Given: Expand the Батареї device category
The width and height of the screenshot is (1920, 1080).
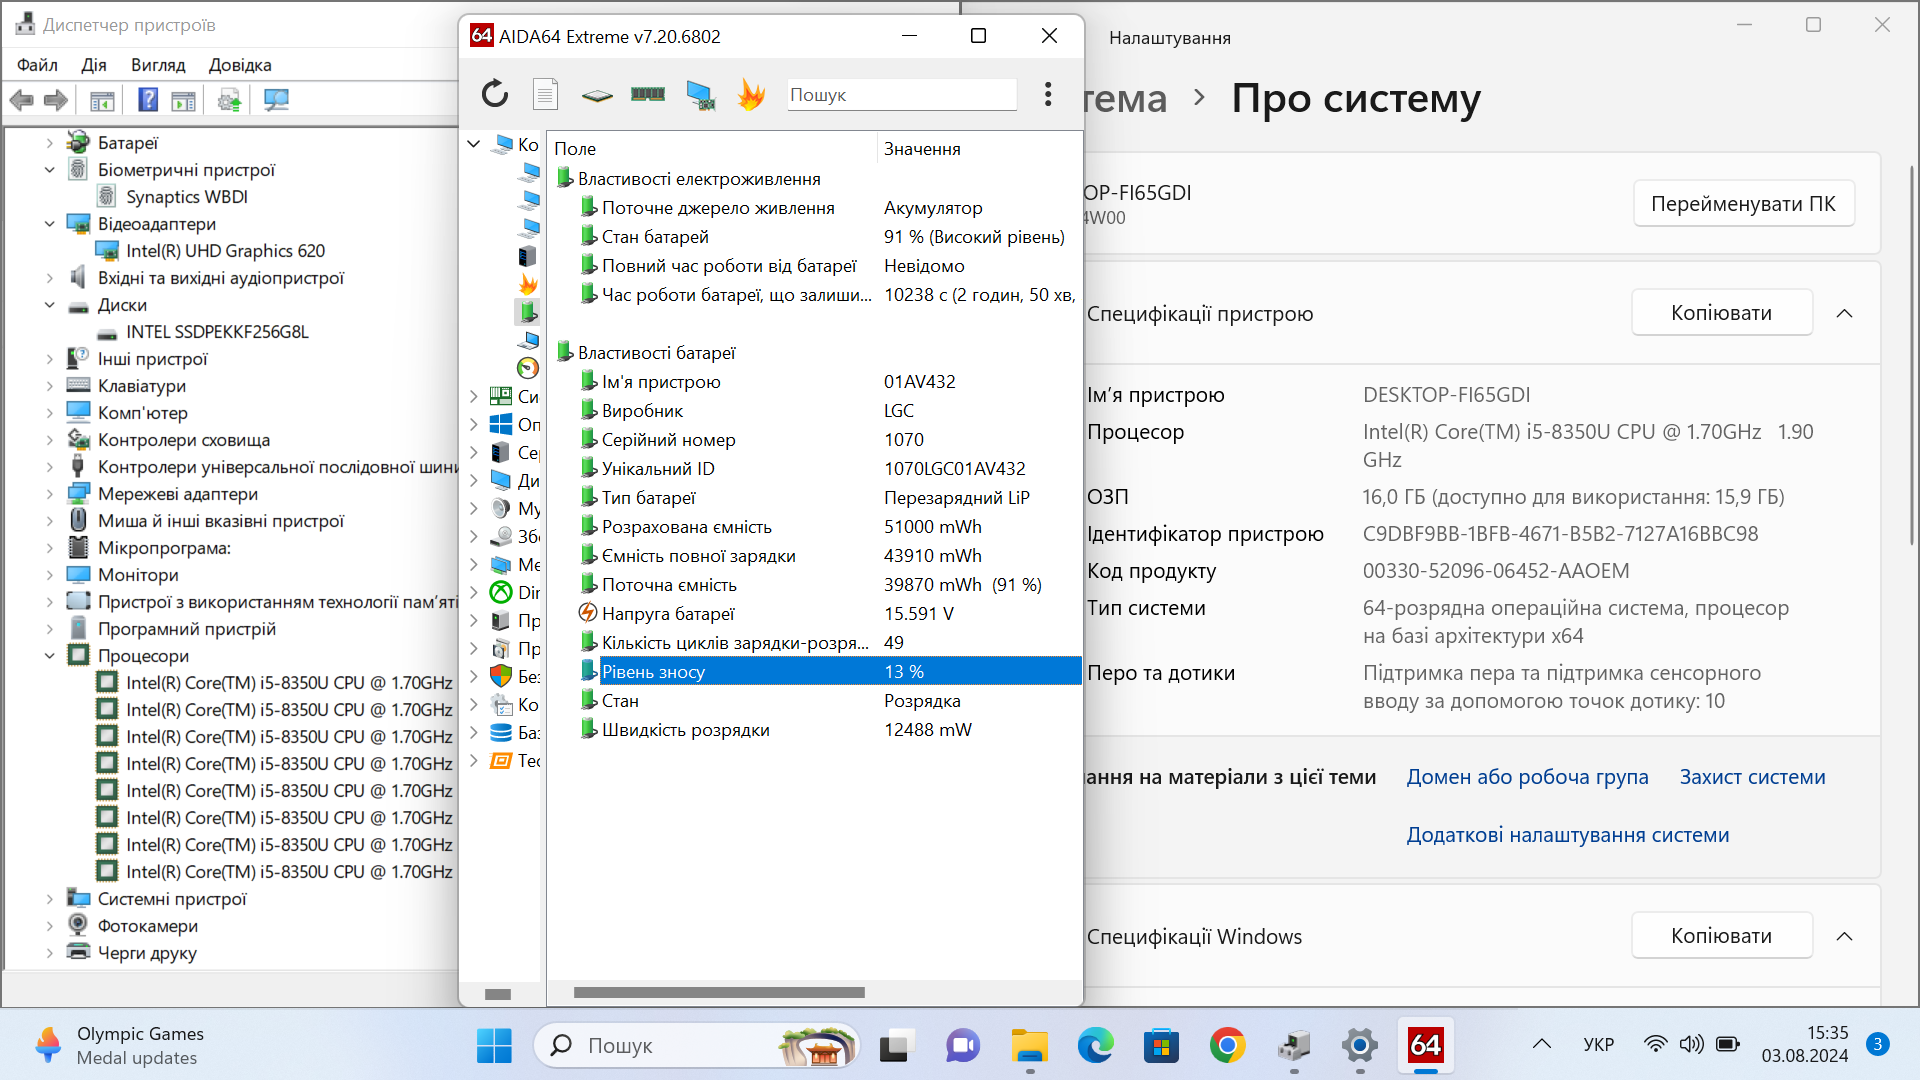Looking at the screenshot, I should click(x=50, y=143).
